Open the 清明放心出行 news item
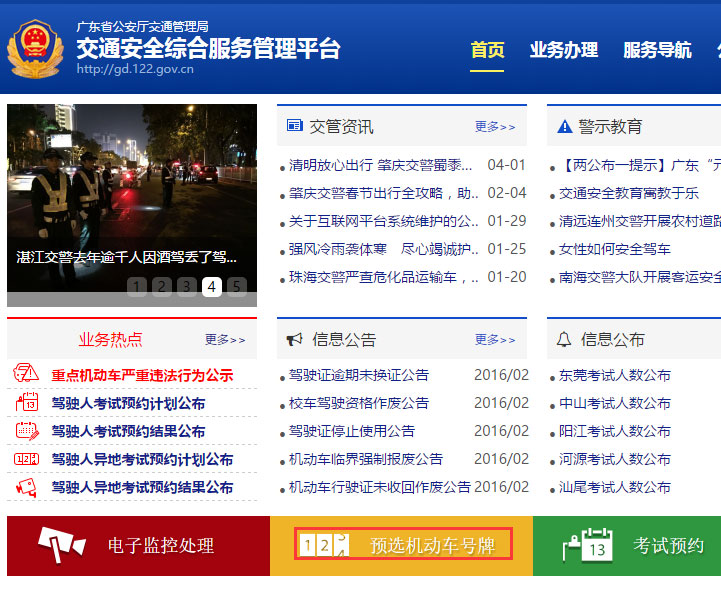Image resolution: width=721 pixels, height=589 pixels. click(x=380, y=165)
